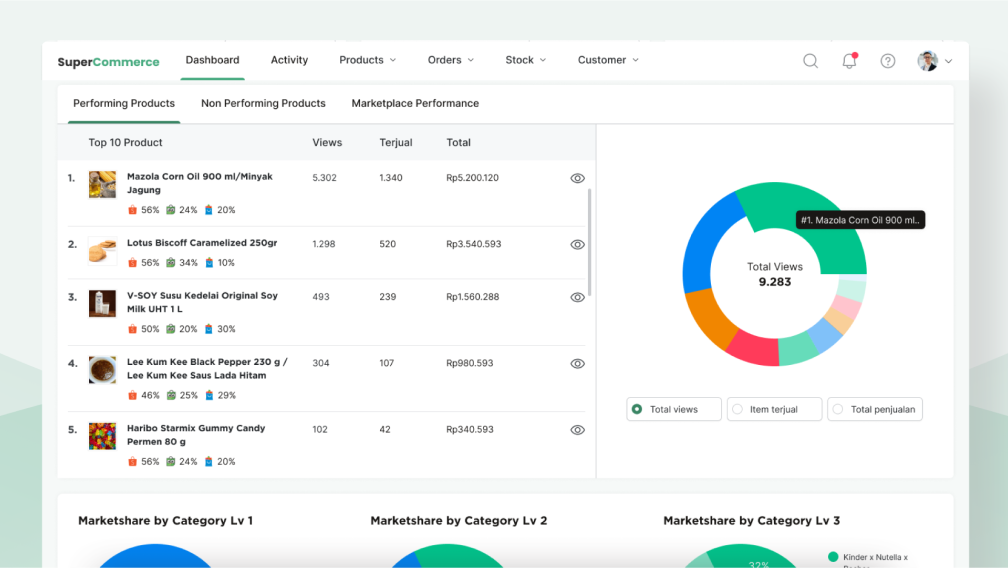1008x568 pixels.
Task: Toggle eye icon for V-SOY Soy Milk
Action: click(x=577, y=297)
